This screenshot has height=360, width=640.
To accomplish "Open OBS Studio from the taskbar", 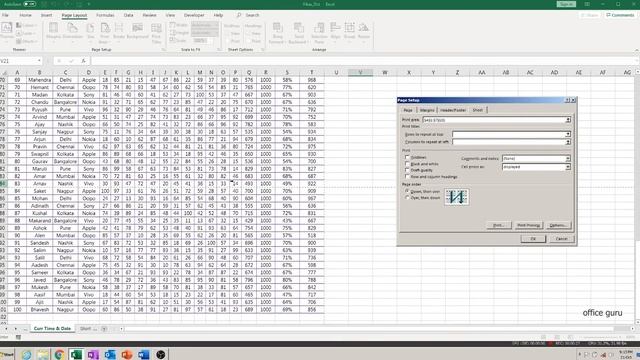I will 160,354.
